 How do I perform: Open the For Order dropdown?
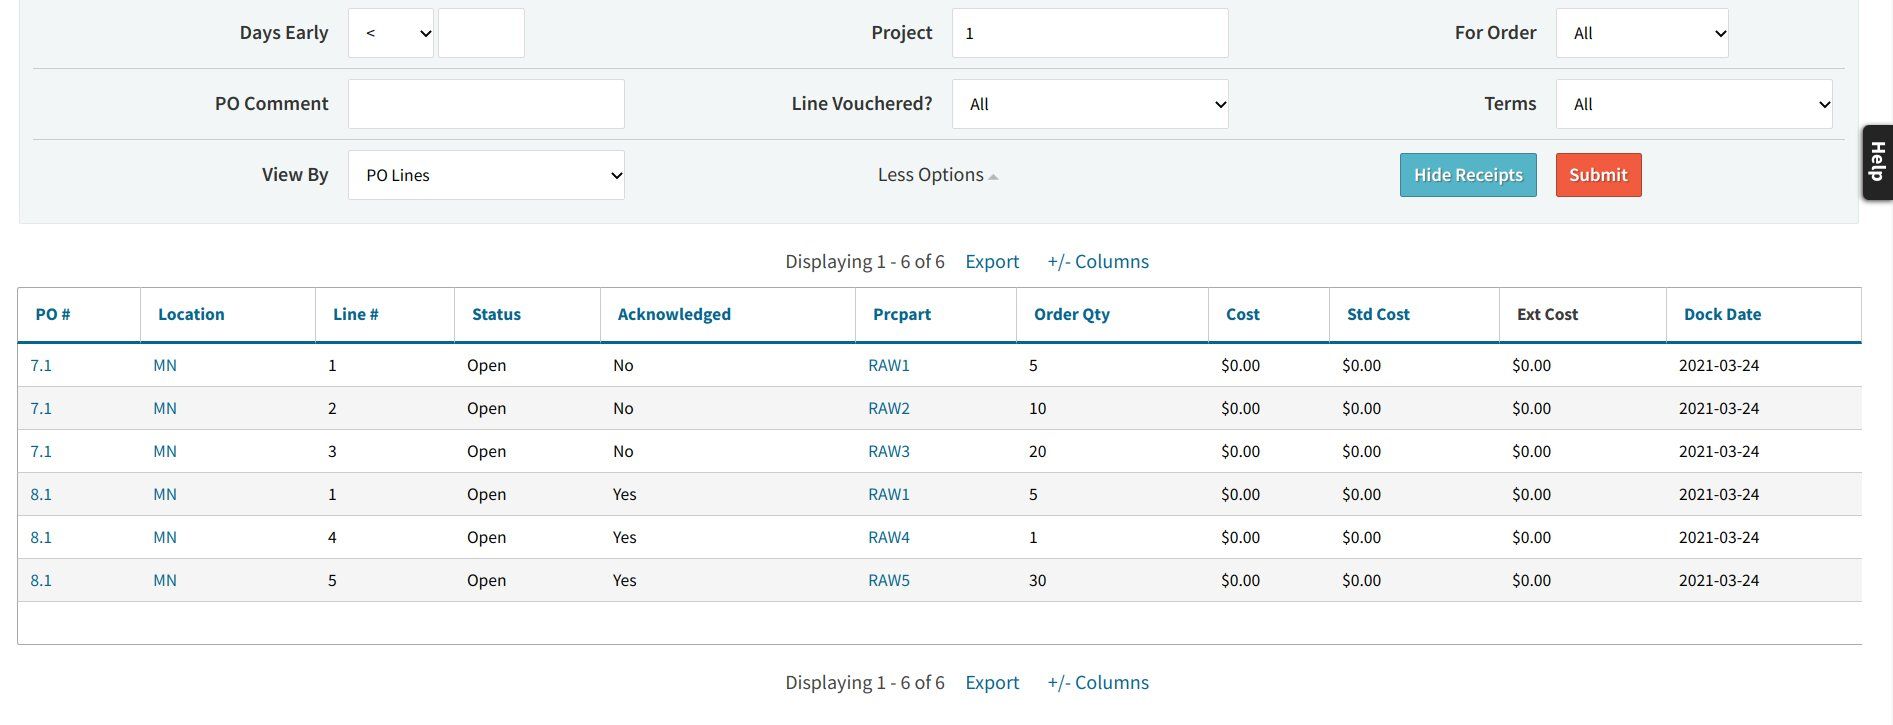point(1641,33)
